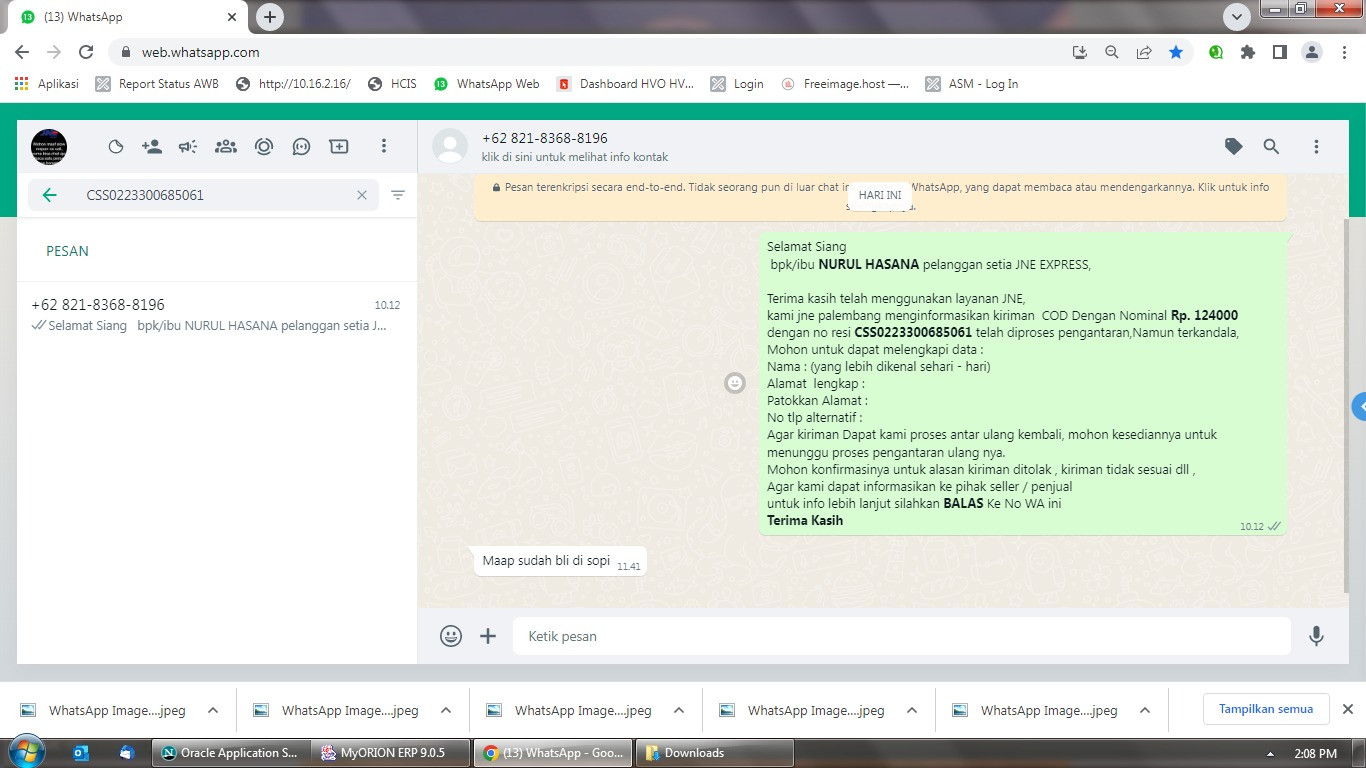1366x768 pixels.
Task: Open chat header three-dot menu
Action: (1316, 147)
